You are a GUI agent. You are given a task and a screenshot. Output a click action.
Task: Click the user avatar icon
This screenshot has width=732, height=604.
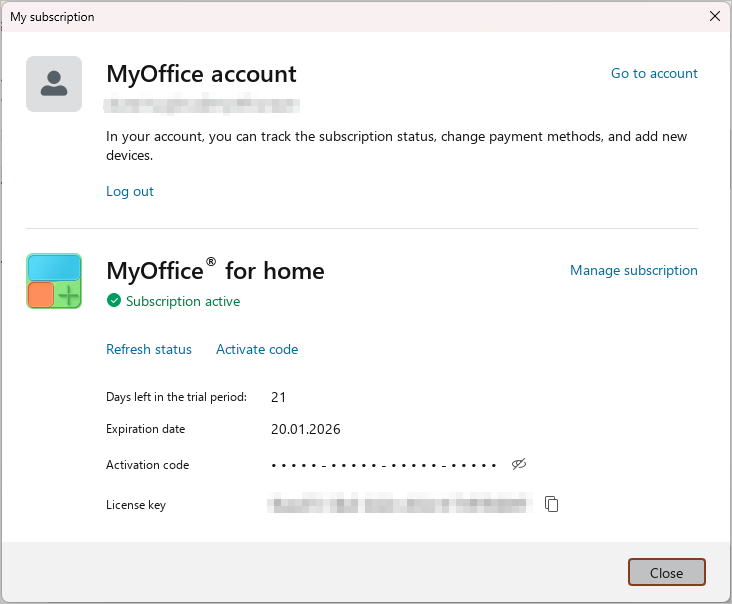[54, 84]
